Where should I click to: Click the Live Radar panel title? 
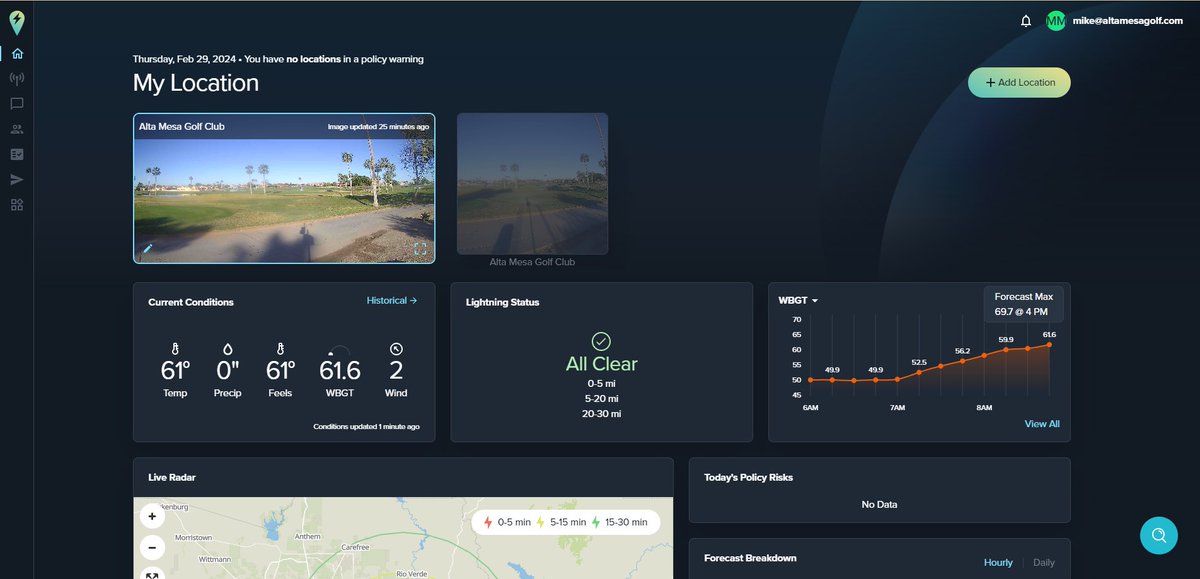pyautogui.click(x=172, y=477)
